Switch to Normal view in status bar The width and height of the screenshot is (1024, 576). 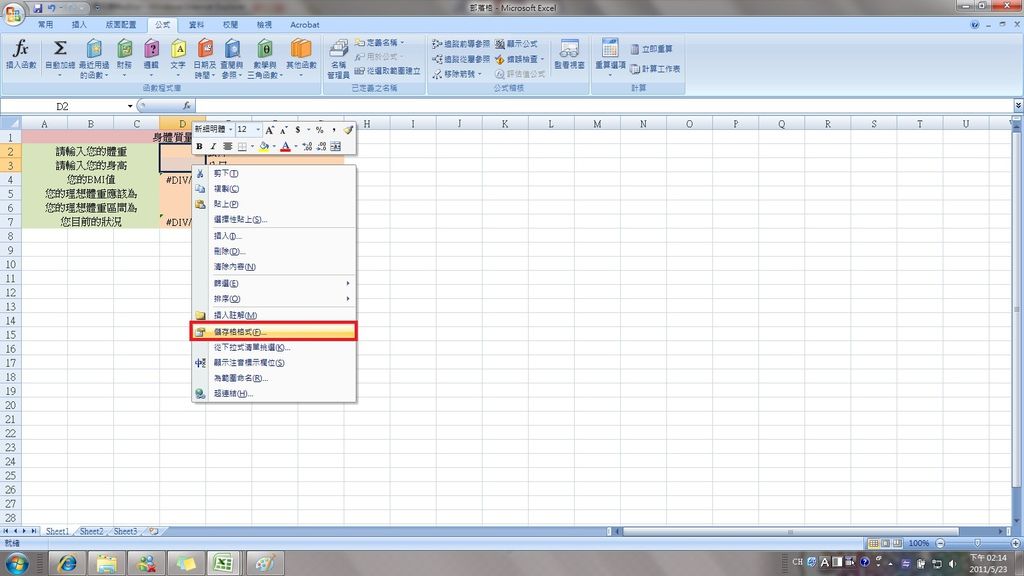pos(873,543)
